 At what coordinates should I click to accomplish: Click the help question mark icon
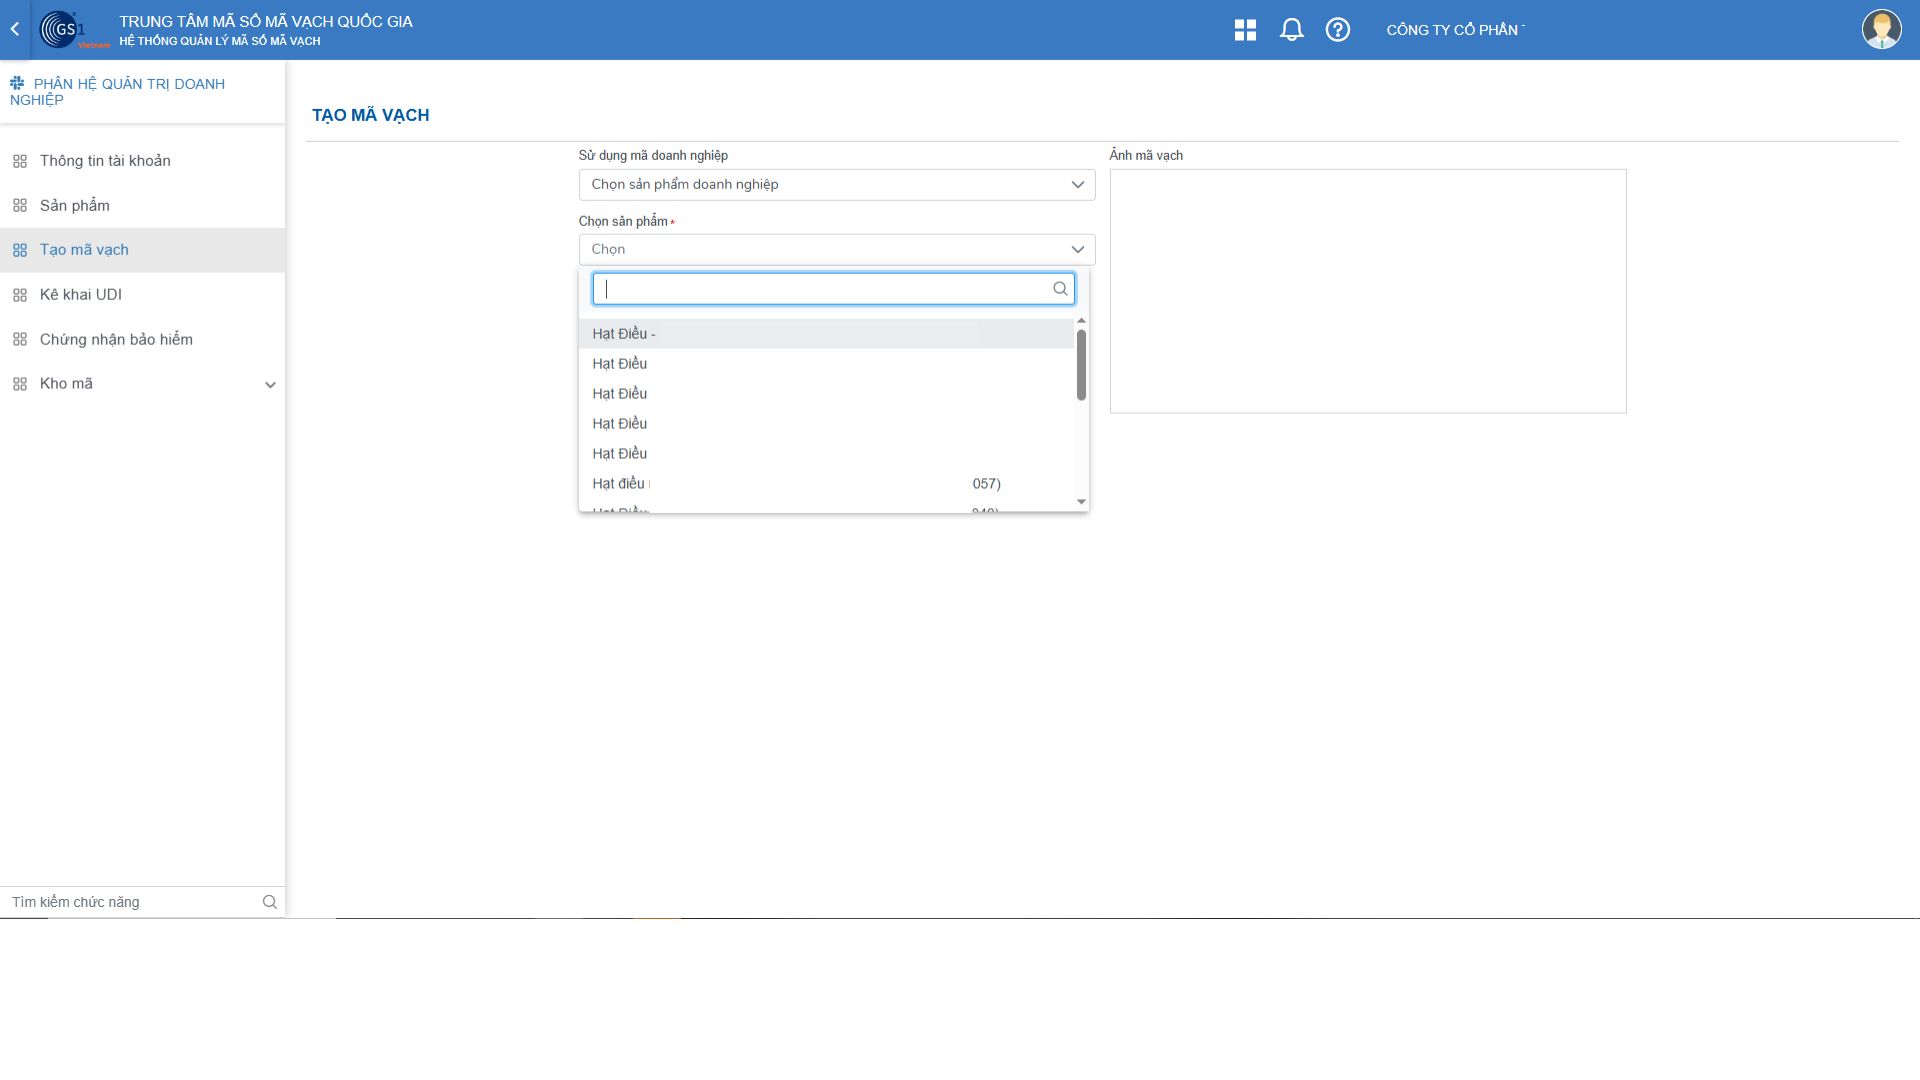click(x=1337, y=30)
